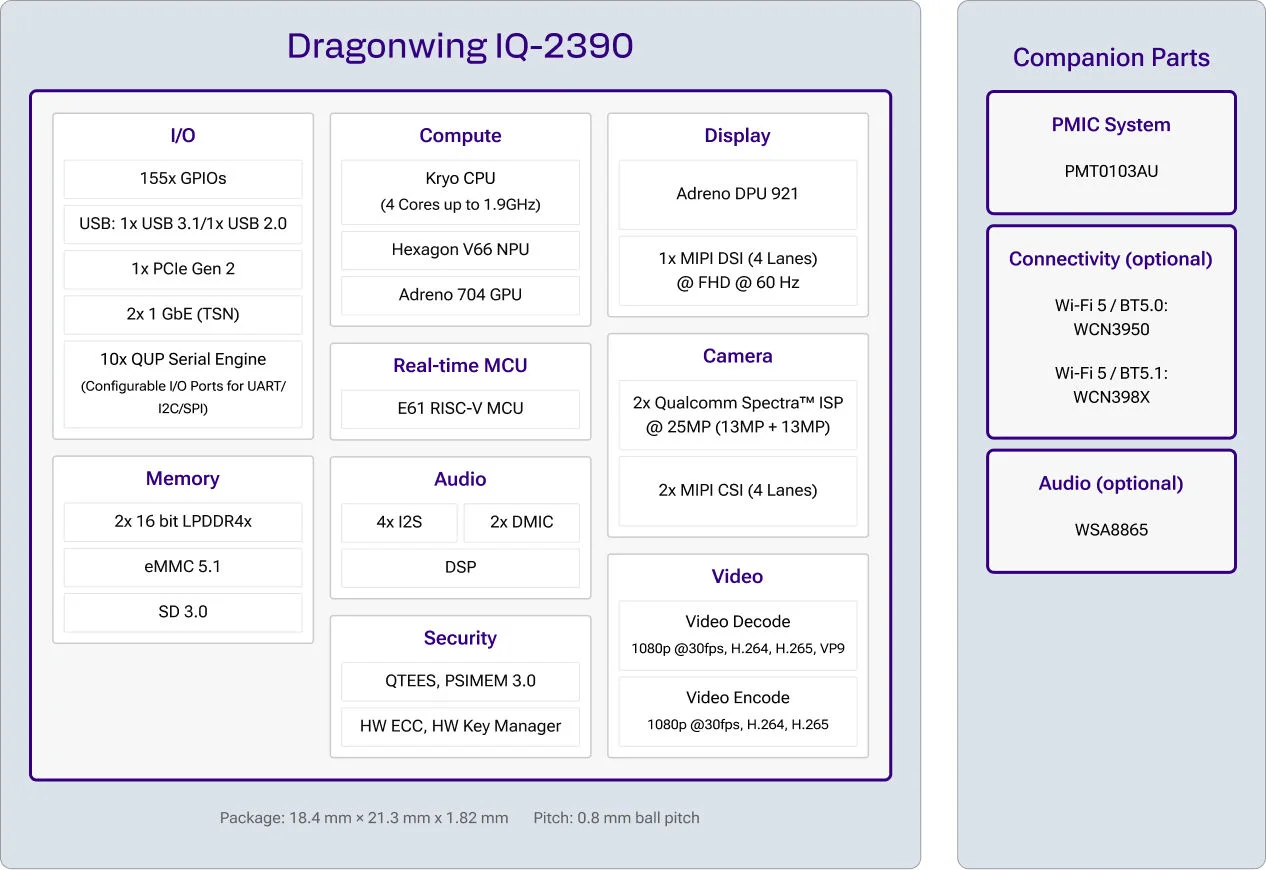Click the E61 RISC-V MCU box
The image size is (1266, 870).
coord(460,409)
